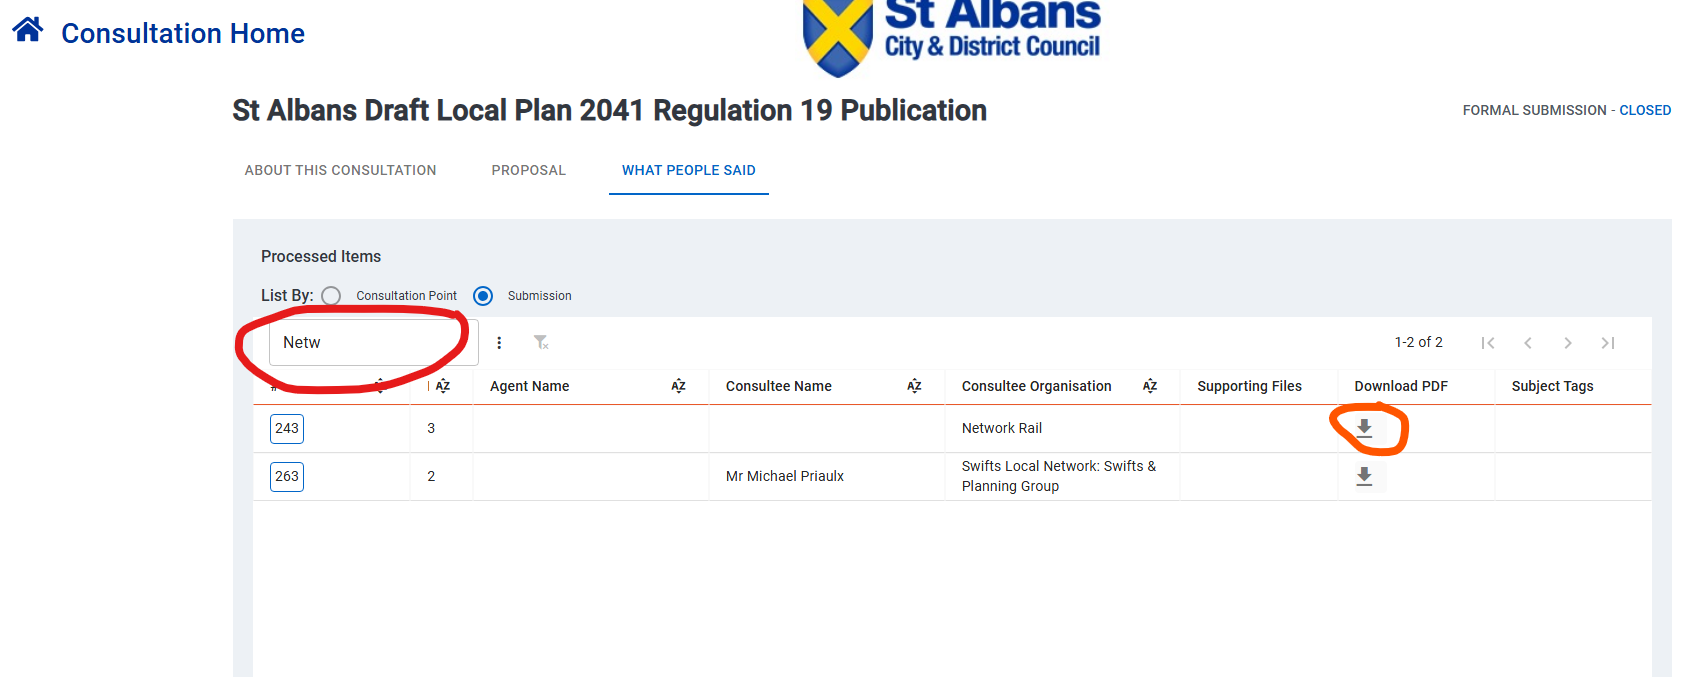
Task: Open submission number 263
Action: [287, 476]
